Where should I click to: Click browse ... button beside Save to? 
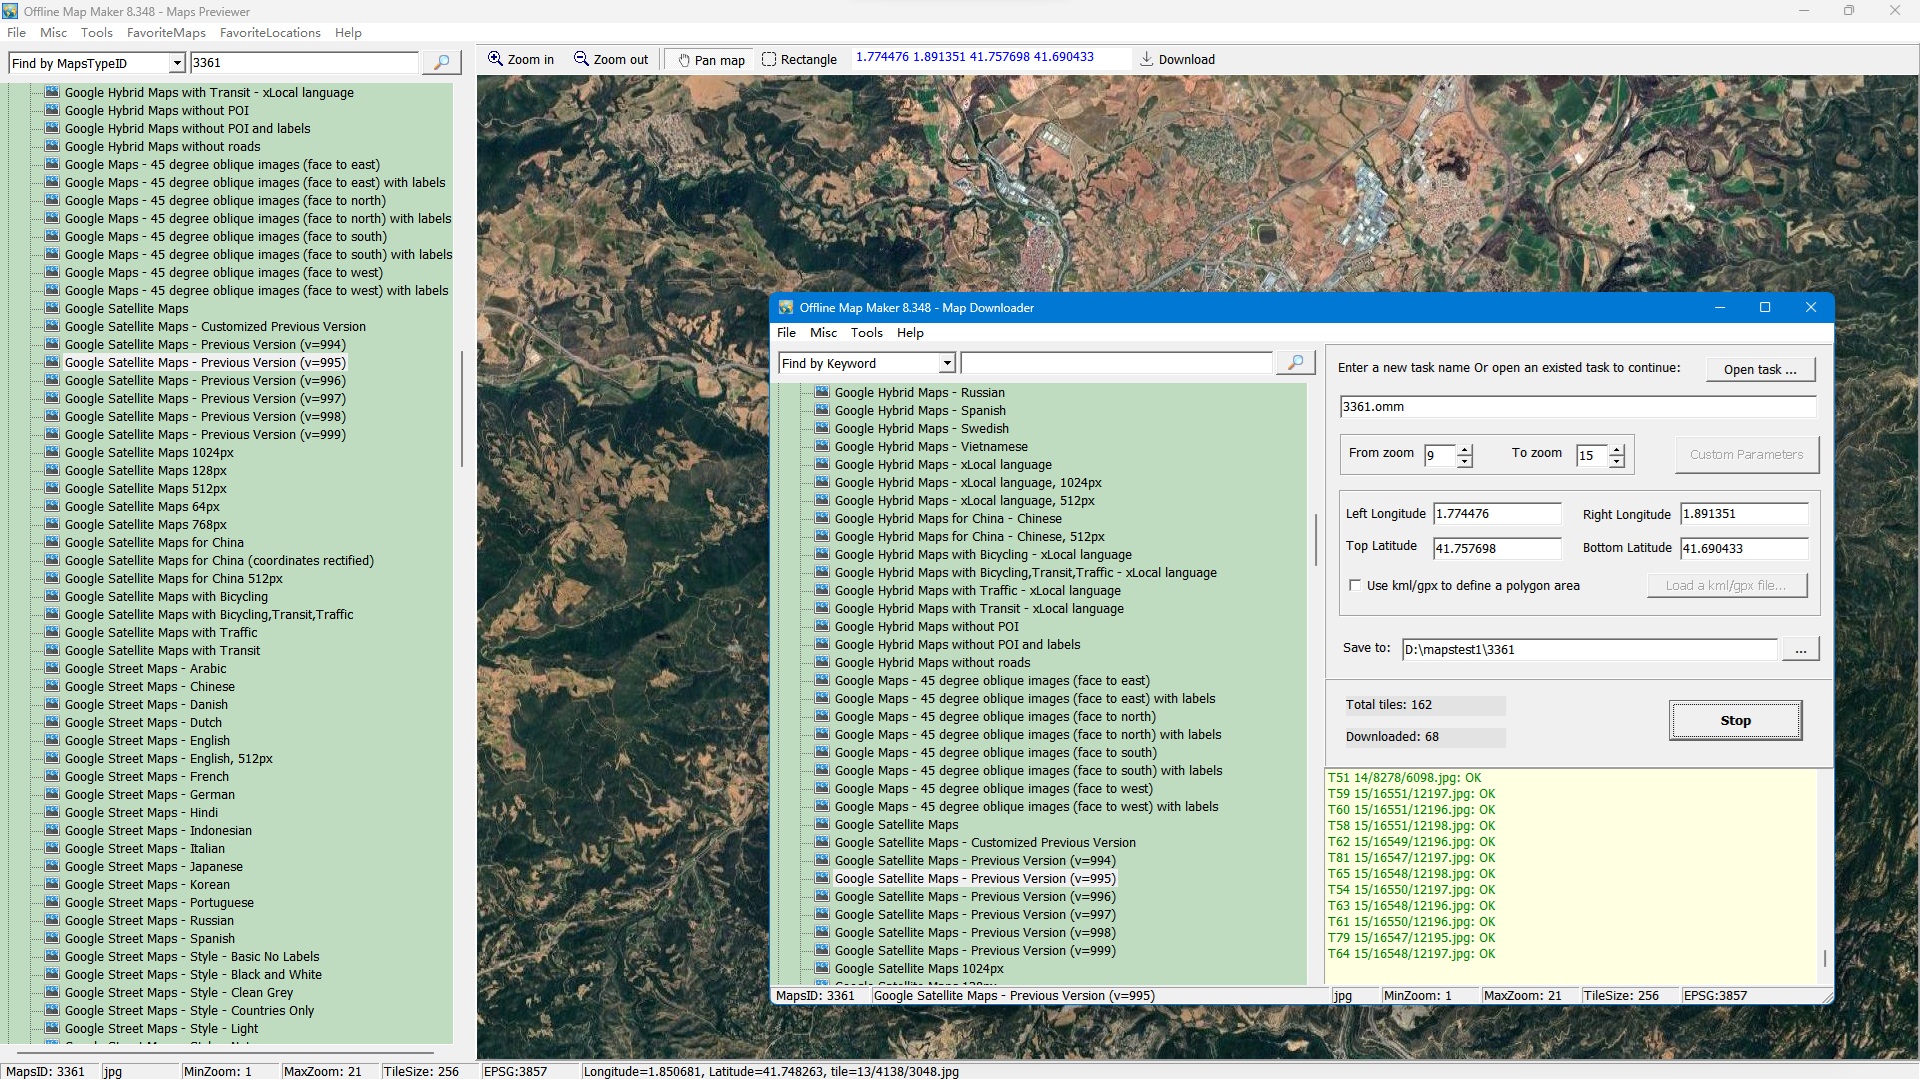tap(1800, 650)
